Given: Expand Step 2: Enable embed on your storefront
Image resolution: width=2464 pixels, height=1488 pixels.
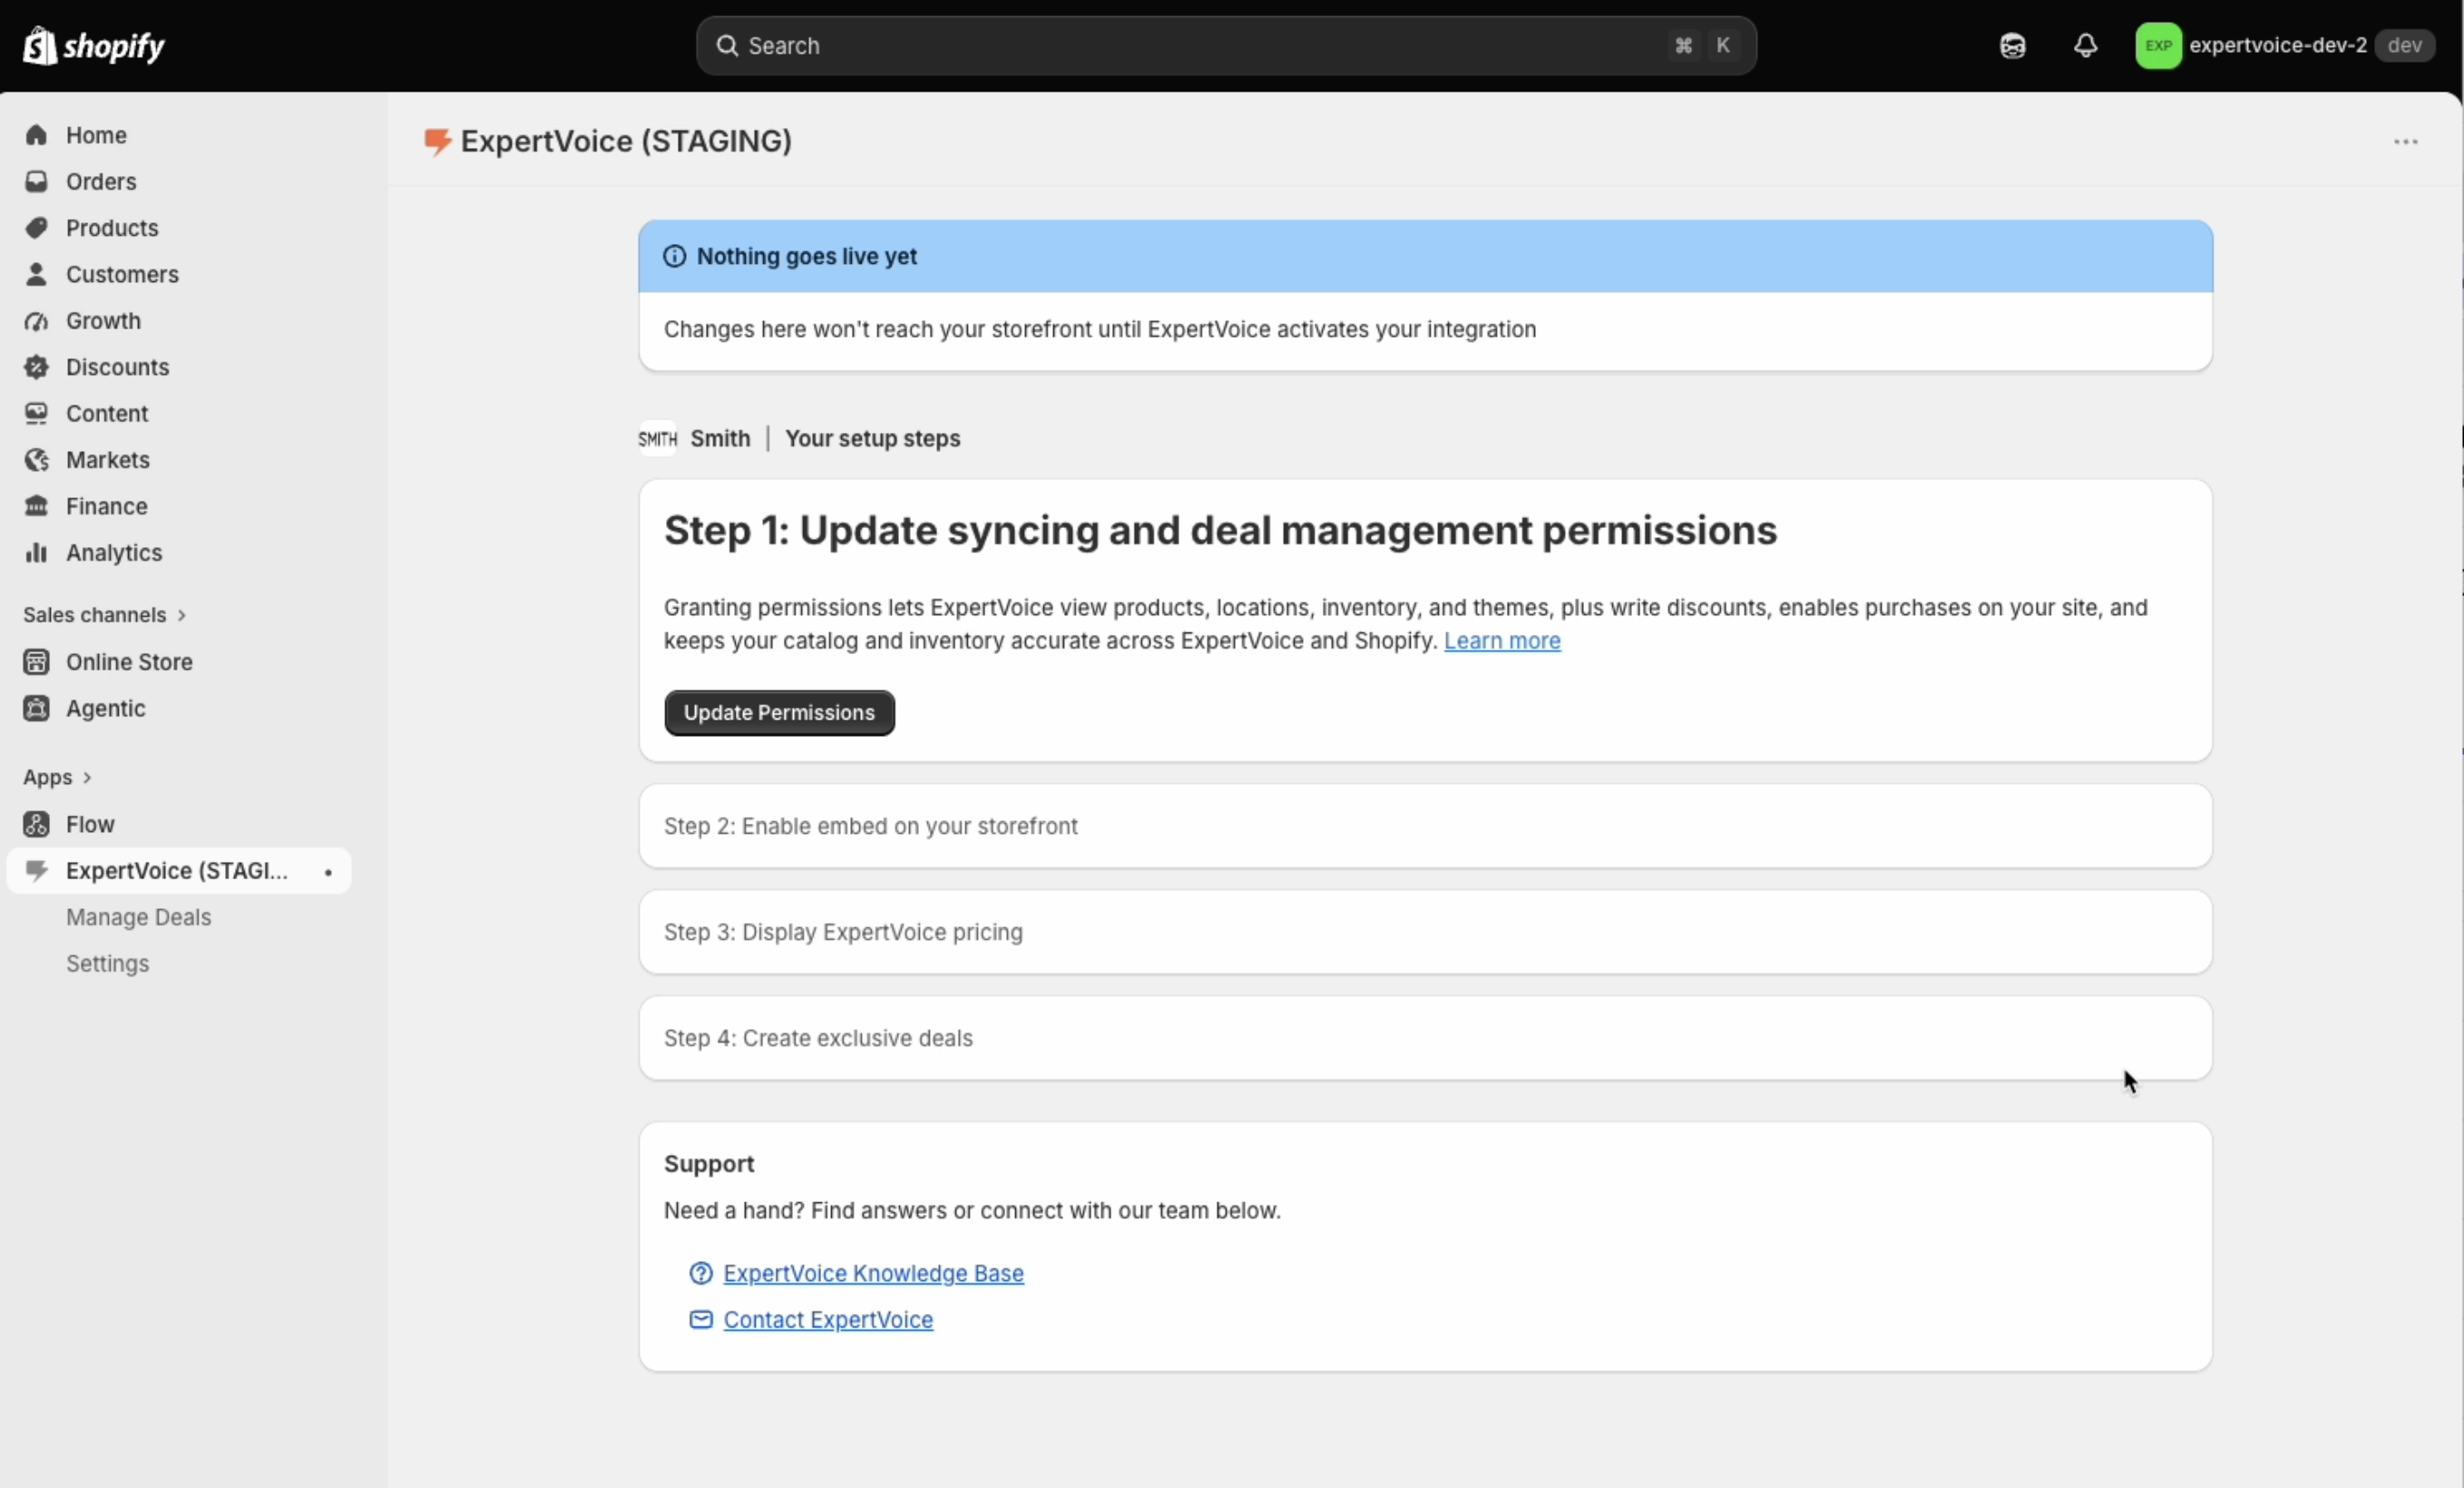Looking at the screenshot, I should 1425,826.
